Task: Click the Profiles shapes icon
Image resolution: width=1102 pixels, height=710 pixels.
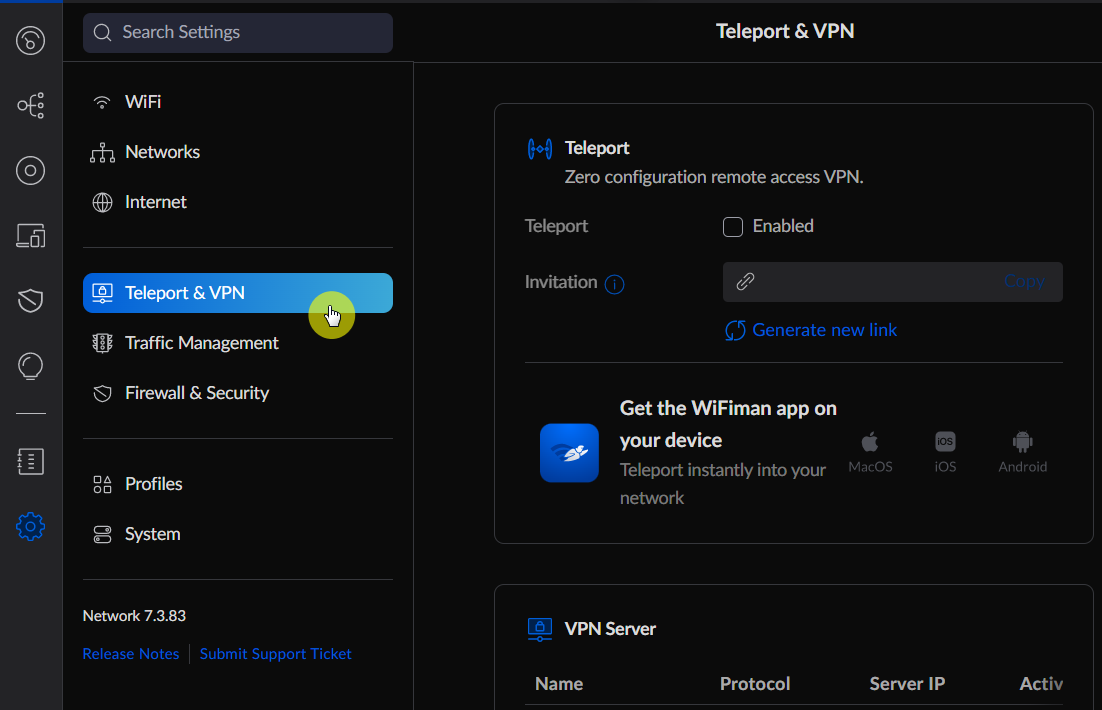Action: click(103, 484)
